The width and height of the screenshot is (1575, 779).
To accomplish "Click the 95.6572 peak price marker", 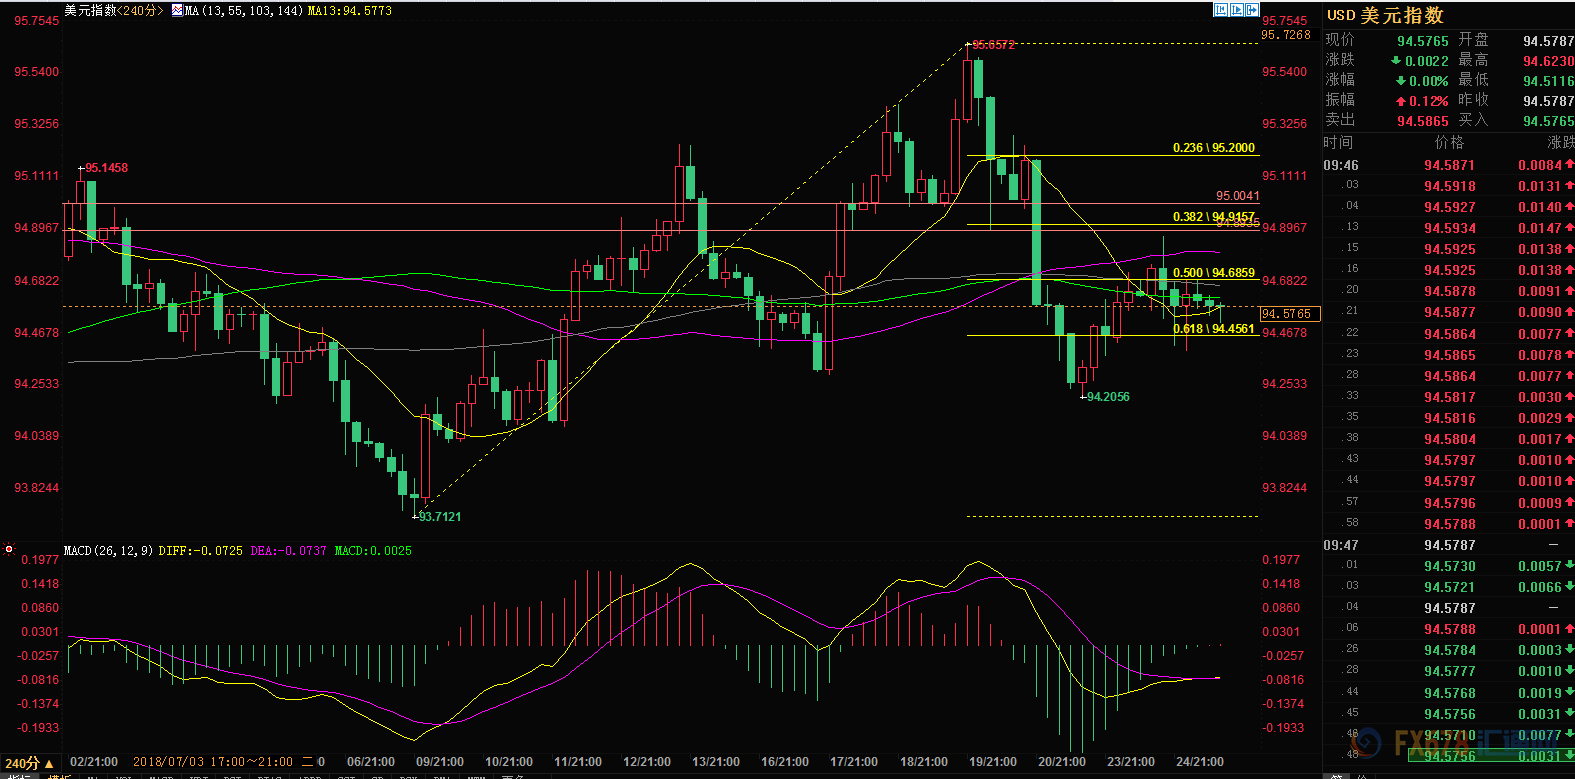I will pyautogui.click(x=993, y=45).
